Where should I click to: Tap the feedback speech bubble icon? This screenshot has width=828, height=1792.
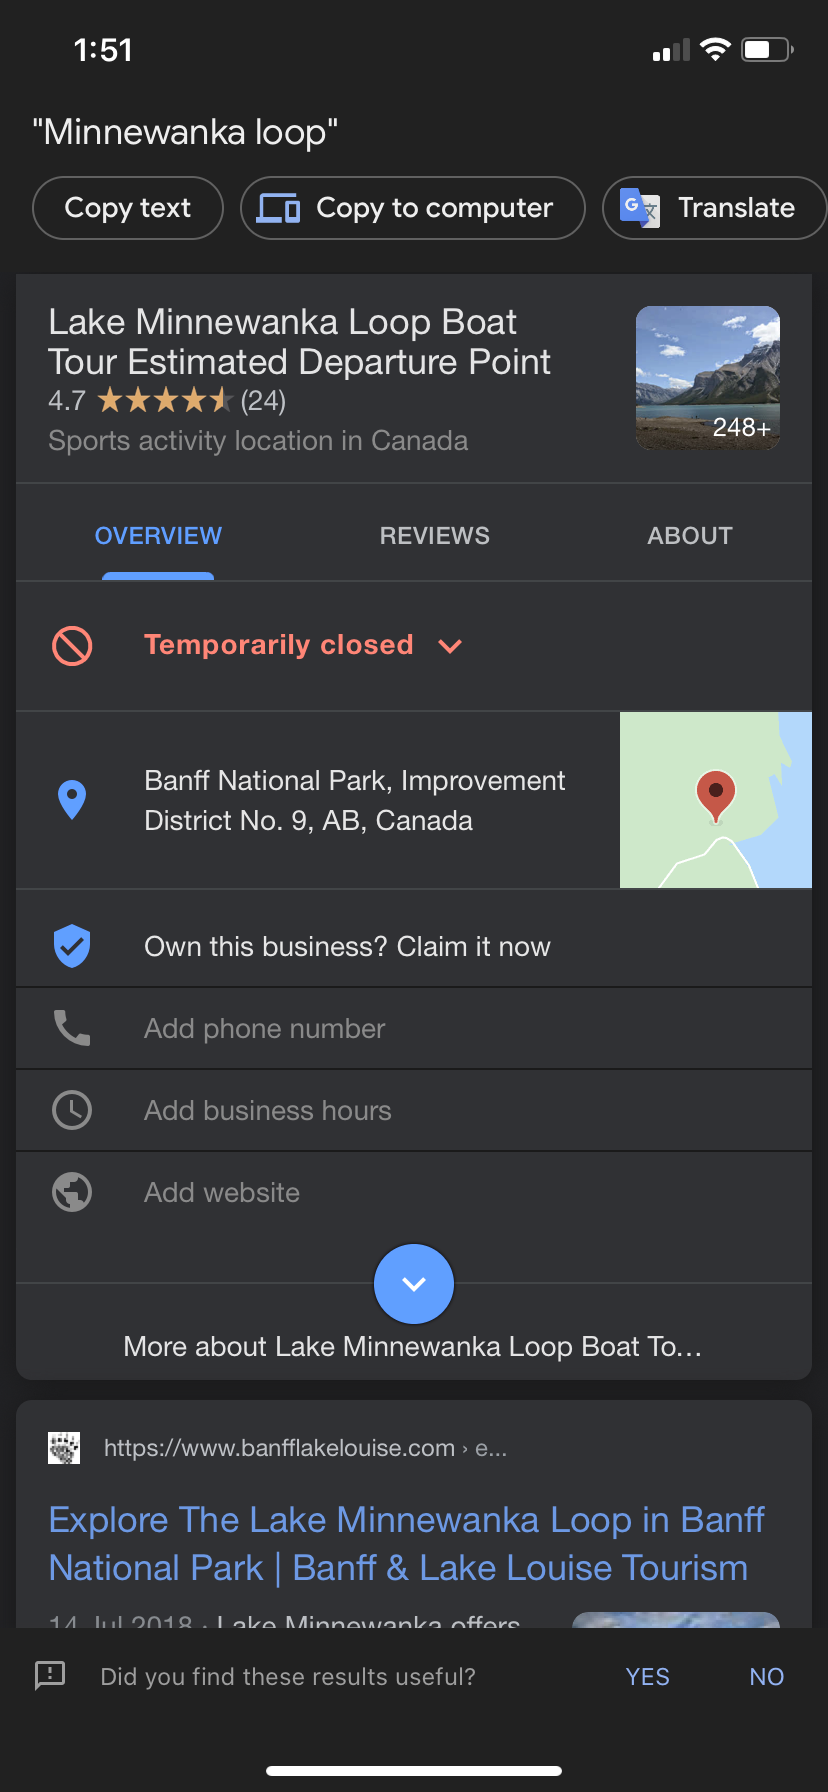(x=50, y=1676)
